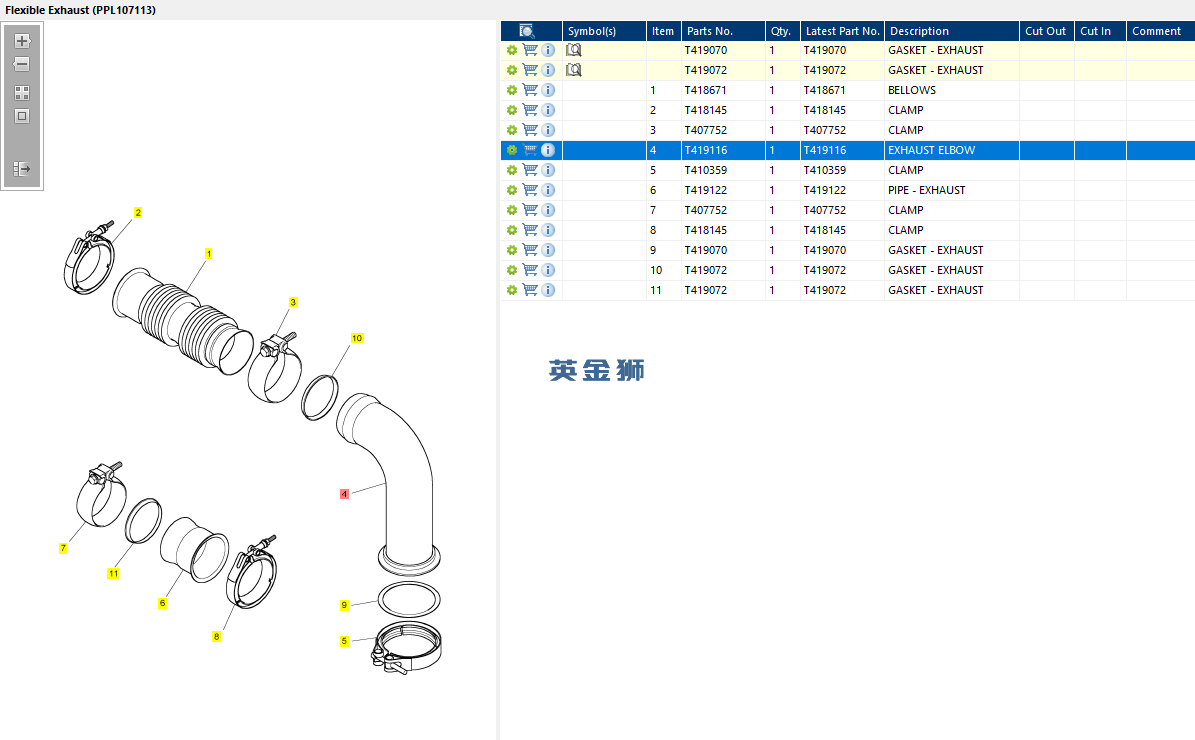Add item 2 T418145 clamp to cart
This screenshot has height=740, width=1195.
point(530,110)
